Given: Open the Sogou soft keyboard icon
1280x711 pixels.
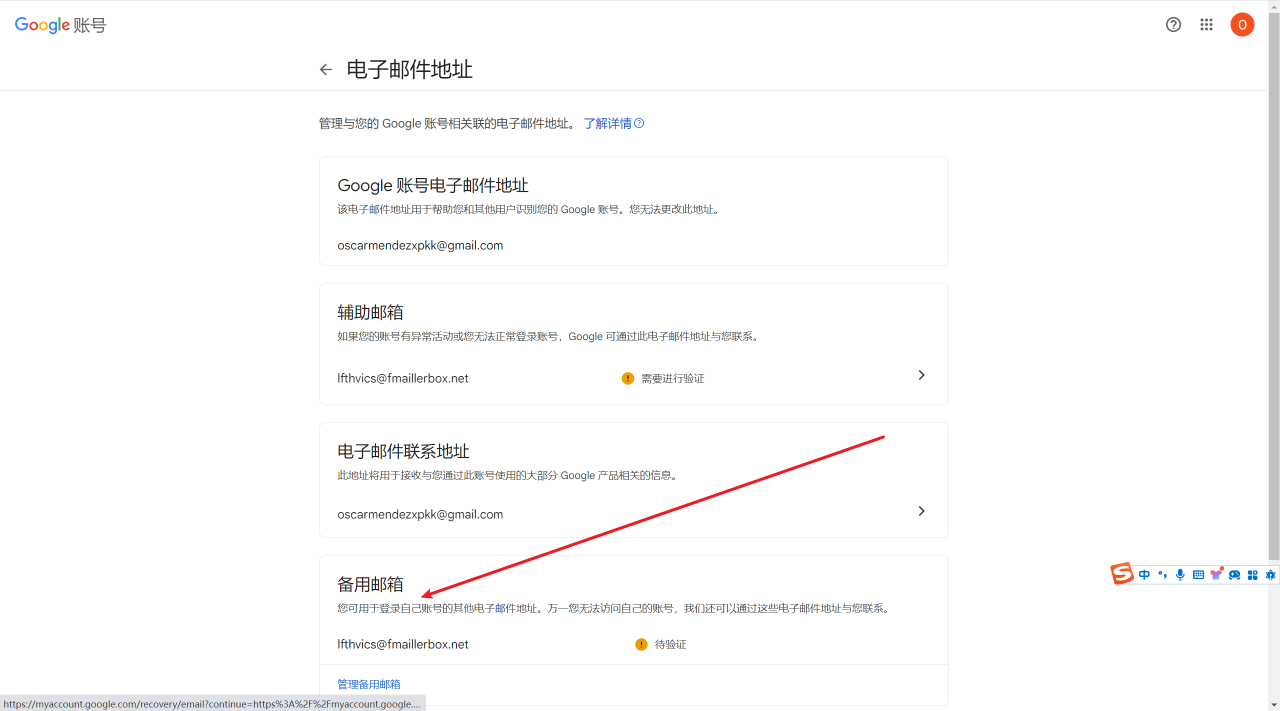Looking at the screenshot, I should [1198, 575].
